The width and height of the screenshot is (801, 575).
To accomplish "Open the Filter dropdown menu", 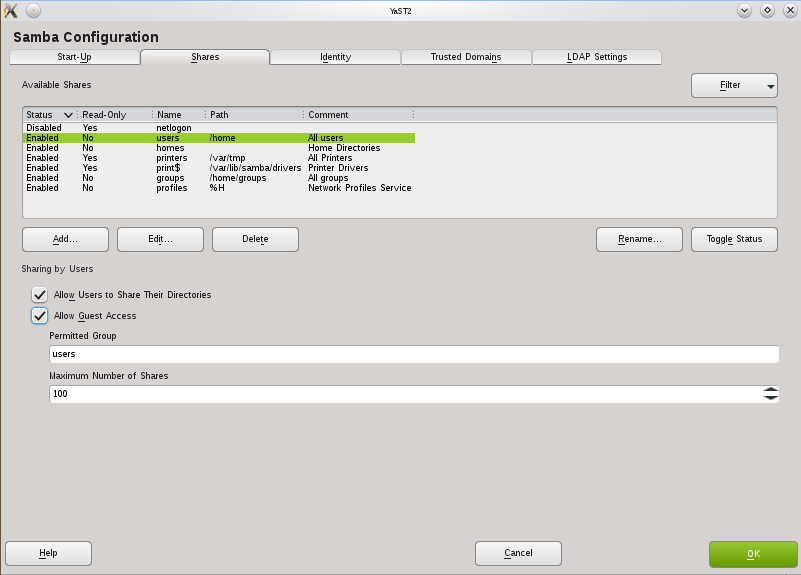I will pos(734,85).
